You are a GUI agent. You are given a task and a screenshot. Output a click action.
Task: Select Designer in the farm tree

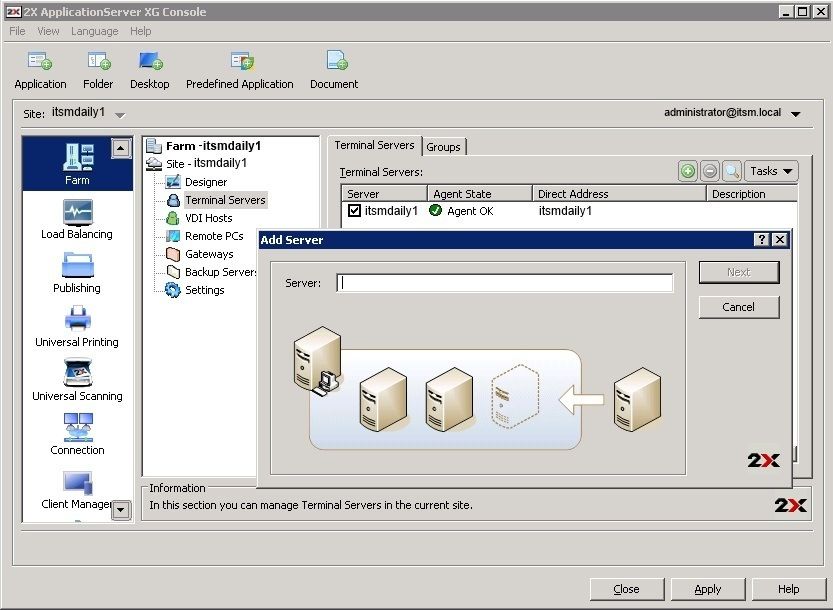pos(206,182)
